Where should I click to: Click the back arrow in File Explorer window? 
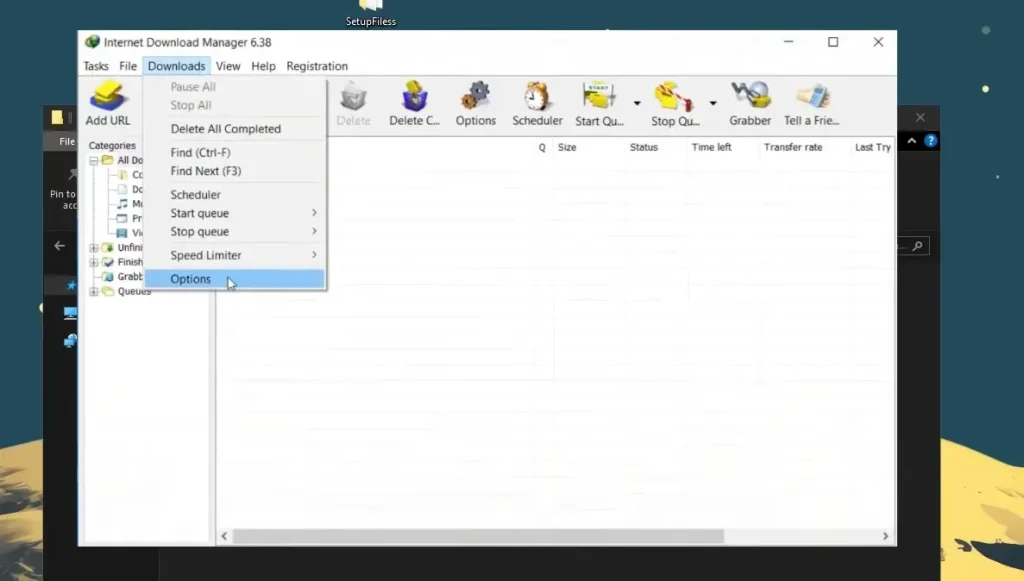[x=59, y=246]
